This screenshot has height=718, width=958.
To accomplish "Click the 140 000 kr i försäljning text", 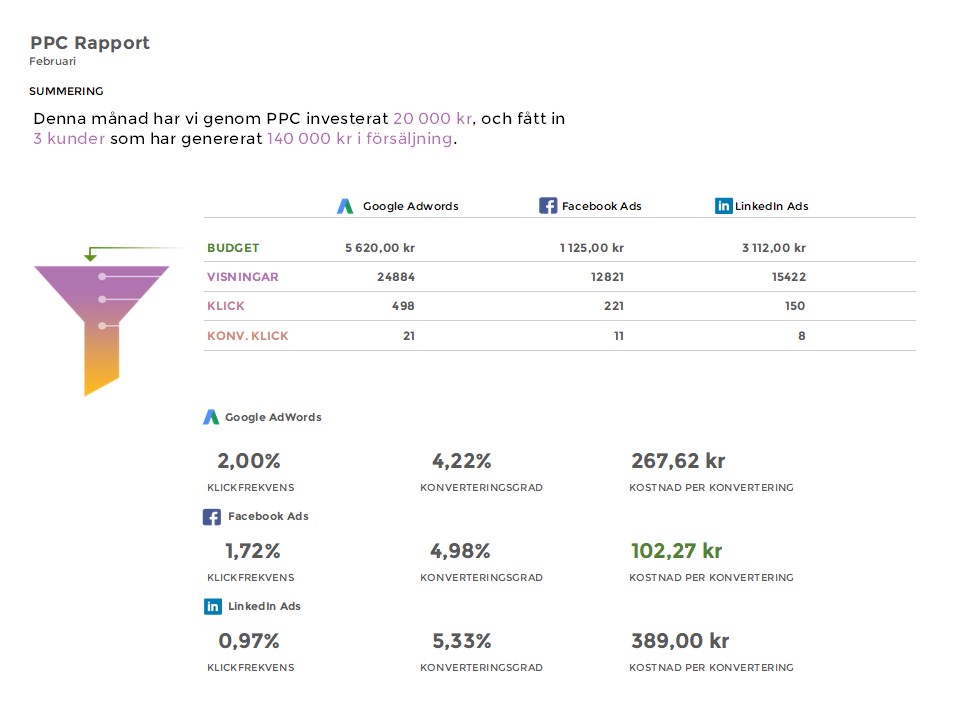I will point(360,139).
